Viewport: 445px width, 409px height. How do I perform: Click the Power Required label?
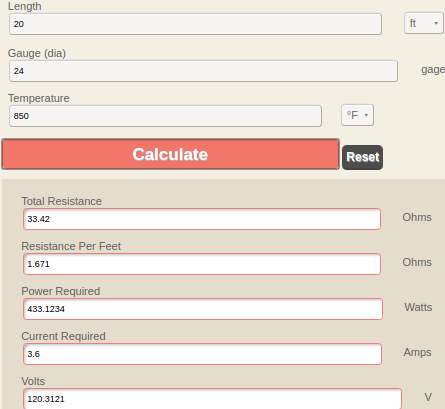click(x=61, y=291)
